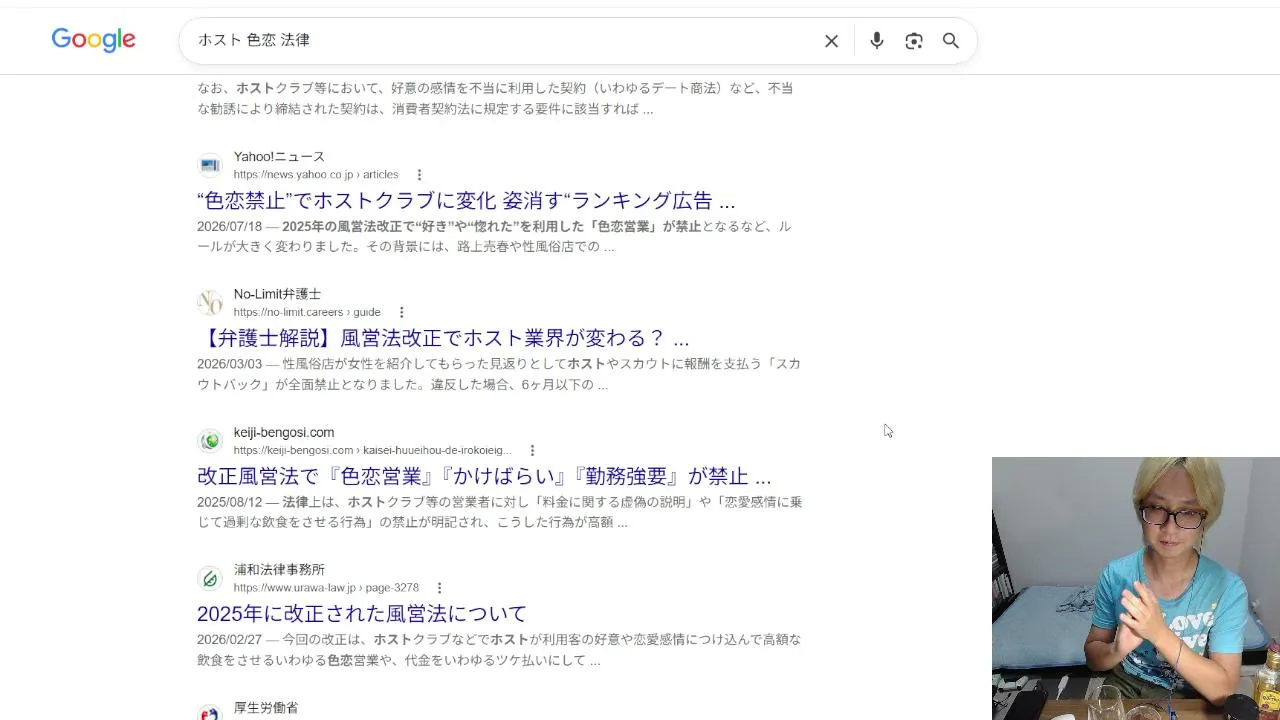This screenshot has height=720, width=1280.
Task: Start voice search with the microphone icon
Action: [876, 41]
